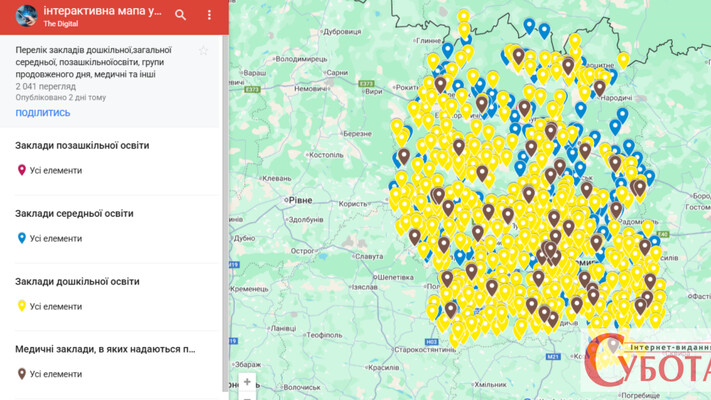Click the brown pin icon for Медичні заклади
Viewport: 711px width, 400px height.
coord(22,374)
